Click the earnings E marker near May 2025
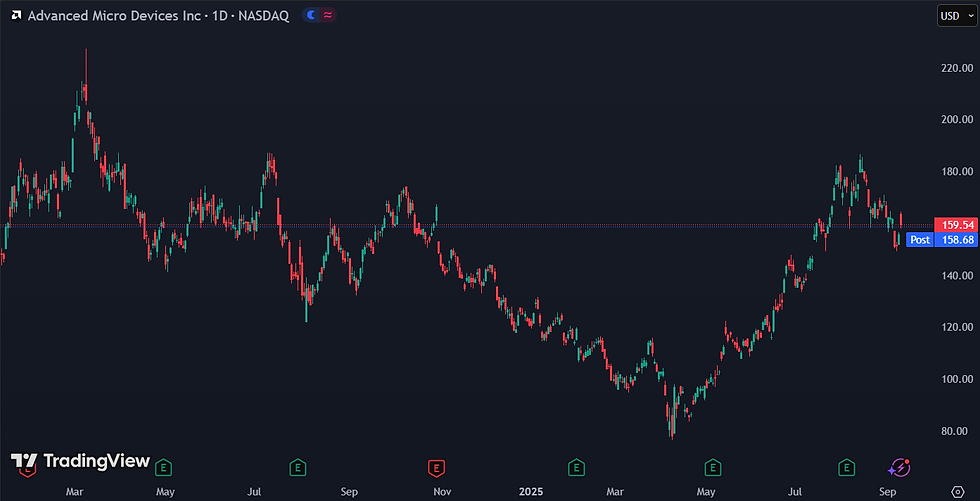Screen dimensions: 980x501 (x=712, y=466)
